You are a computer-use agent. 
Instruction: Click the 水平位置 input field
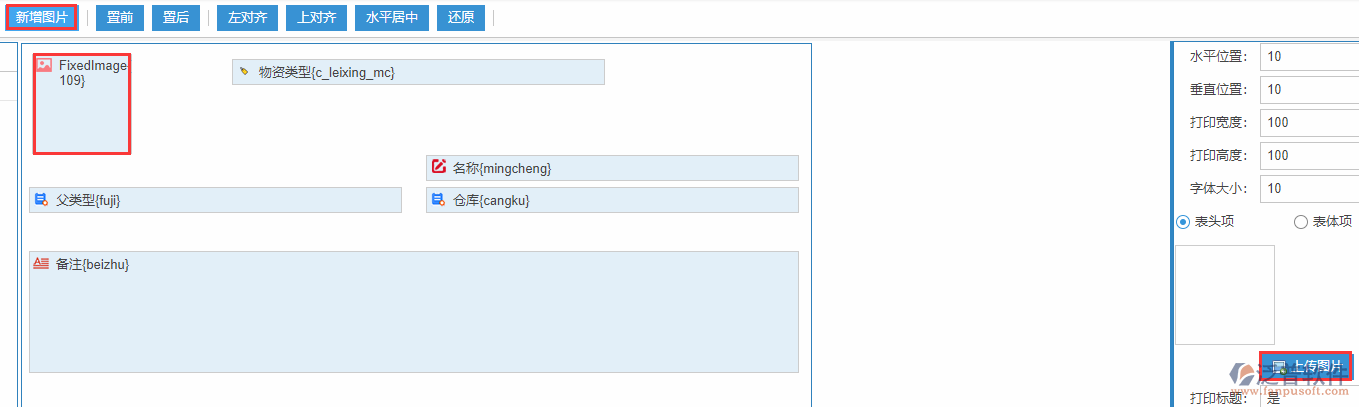pyautogui.click(x=1309, y=56)
